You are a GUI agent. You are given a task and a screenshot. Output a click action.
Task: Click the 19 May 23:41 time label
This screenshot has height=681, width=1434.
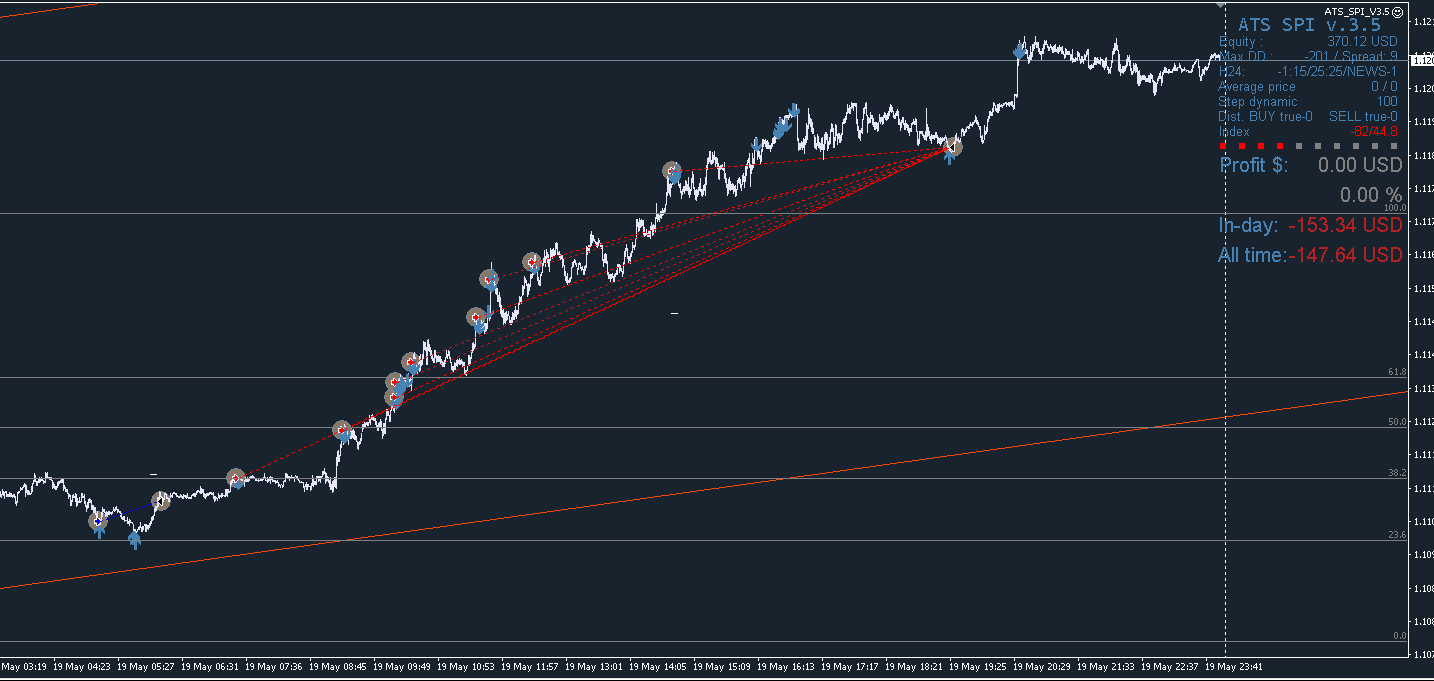pos(1235,666)
